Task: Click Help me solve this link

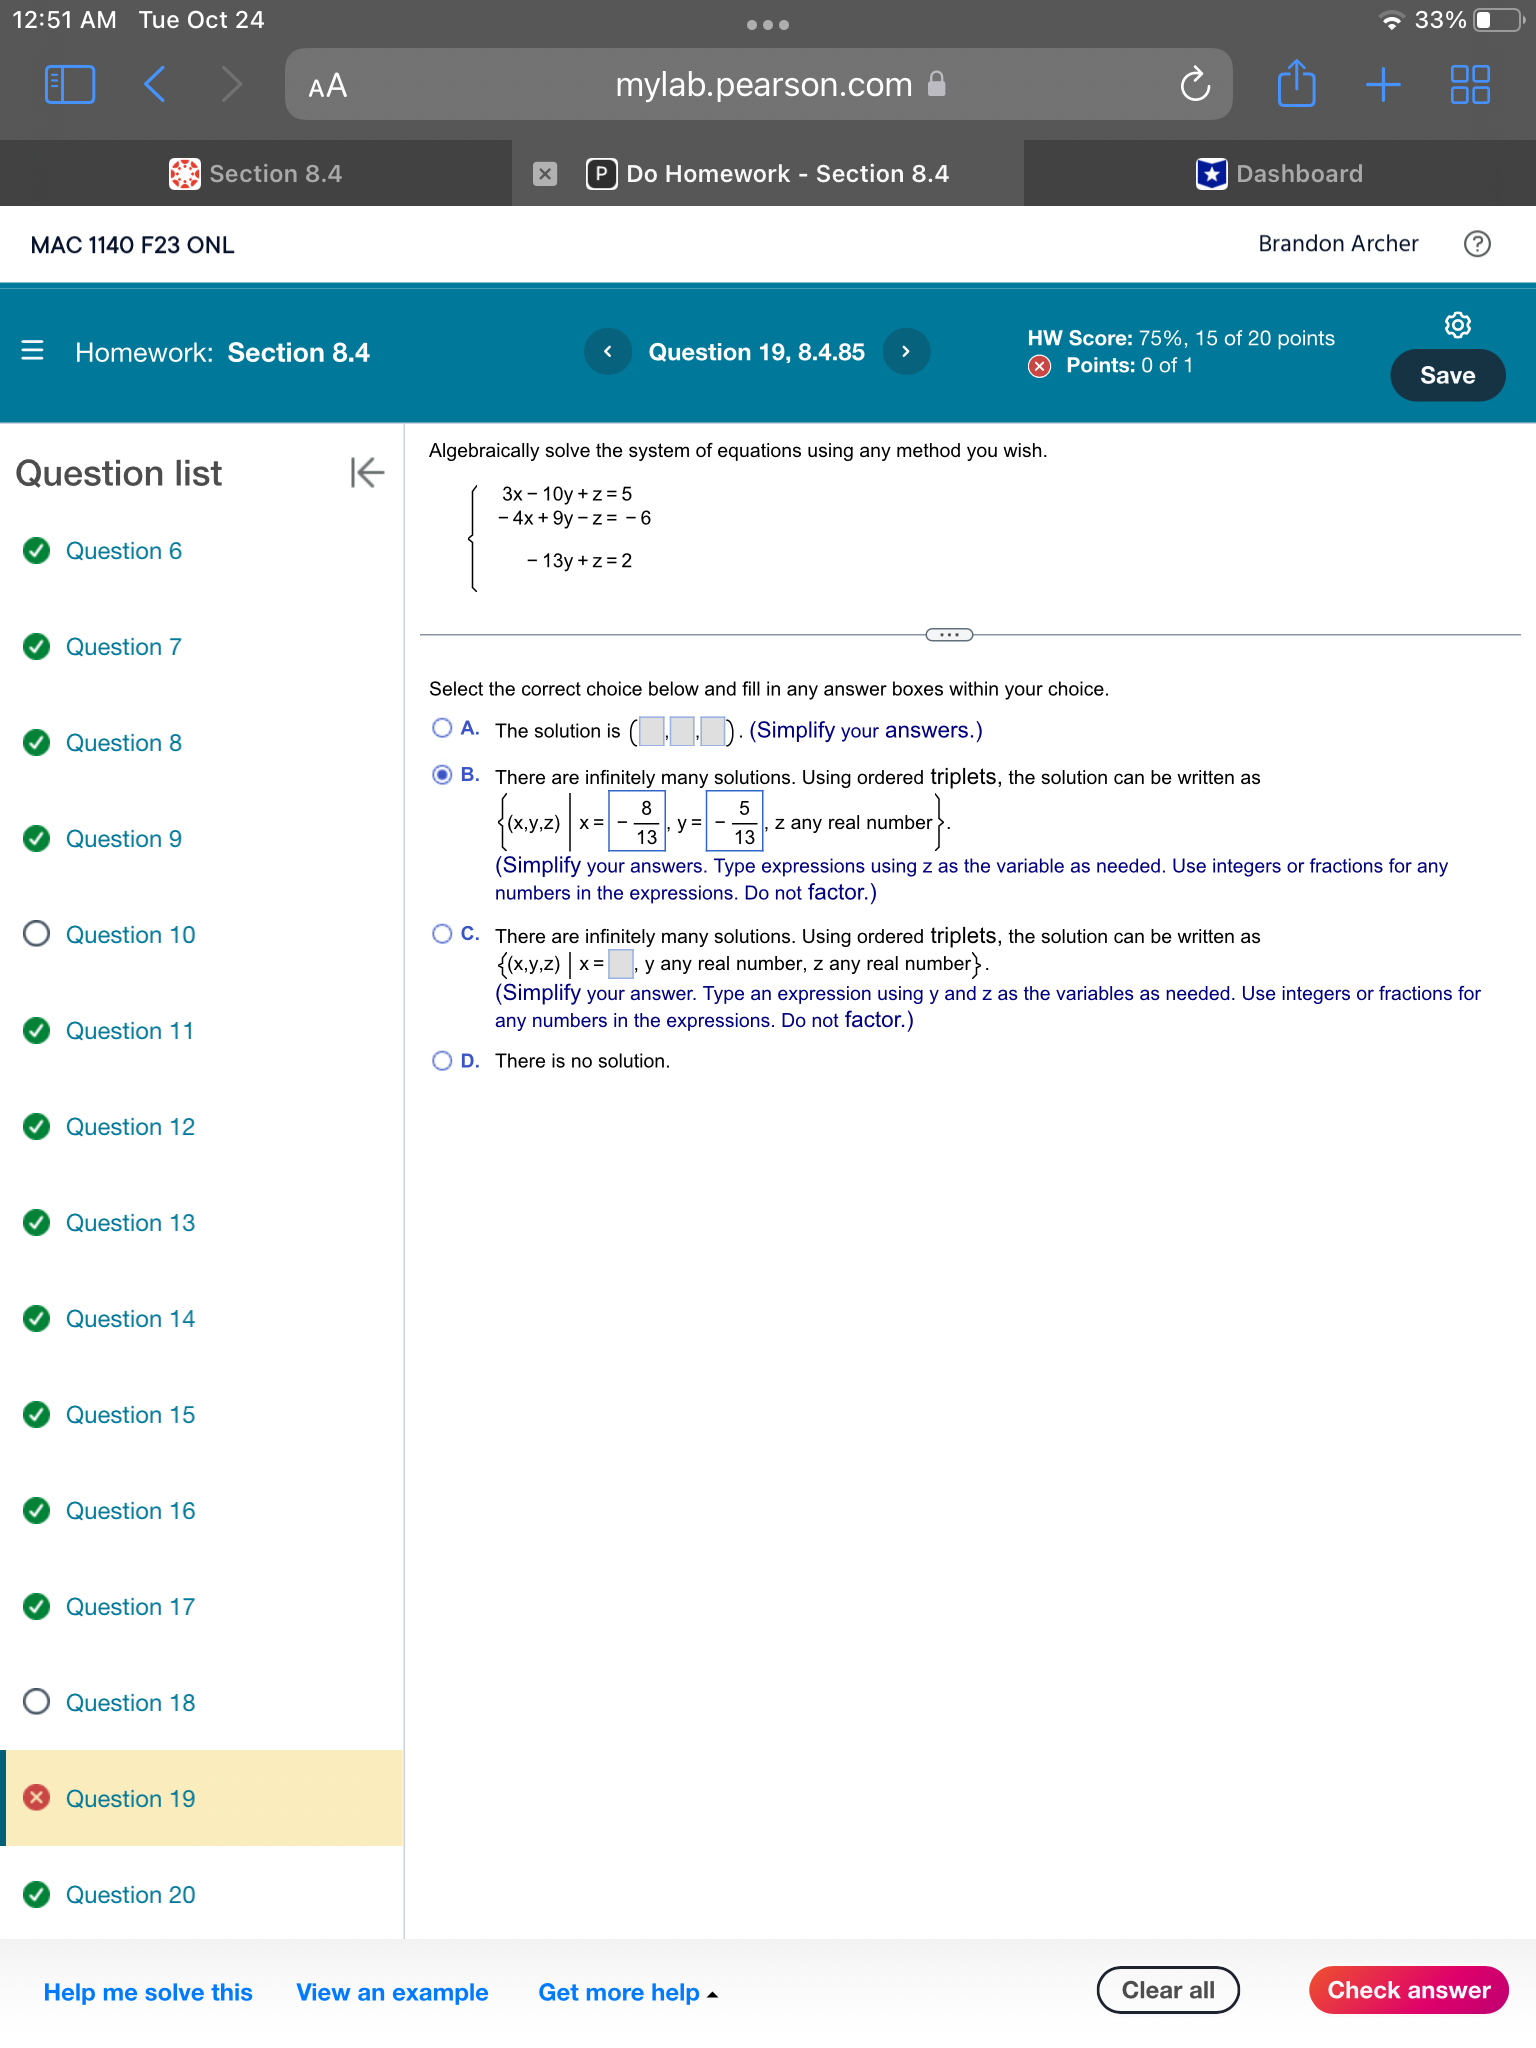Action: (x=148, y=1992)
